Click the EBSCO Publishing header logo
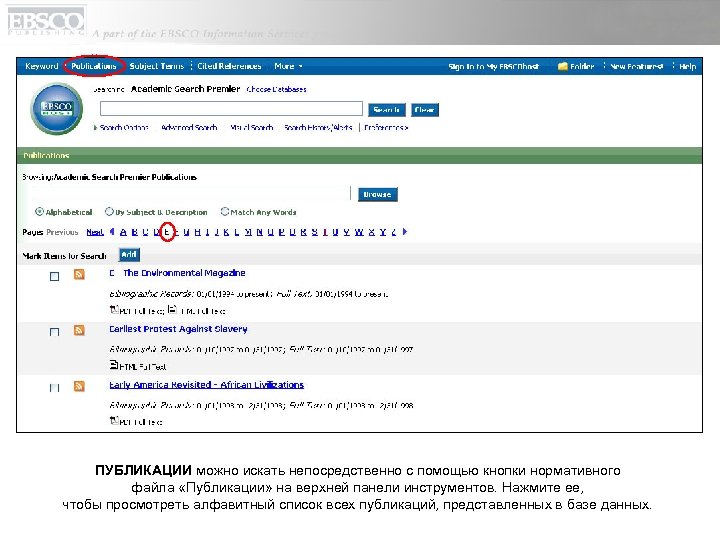720x540 pixels. (x=46, y=21)
